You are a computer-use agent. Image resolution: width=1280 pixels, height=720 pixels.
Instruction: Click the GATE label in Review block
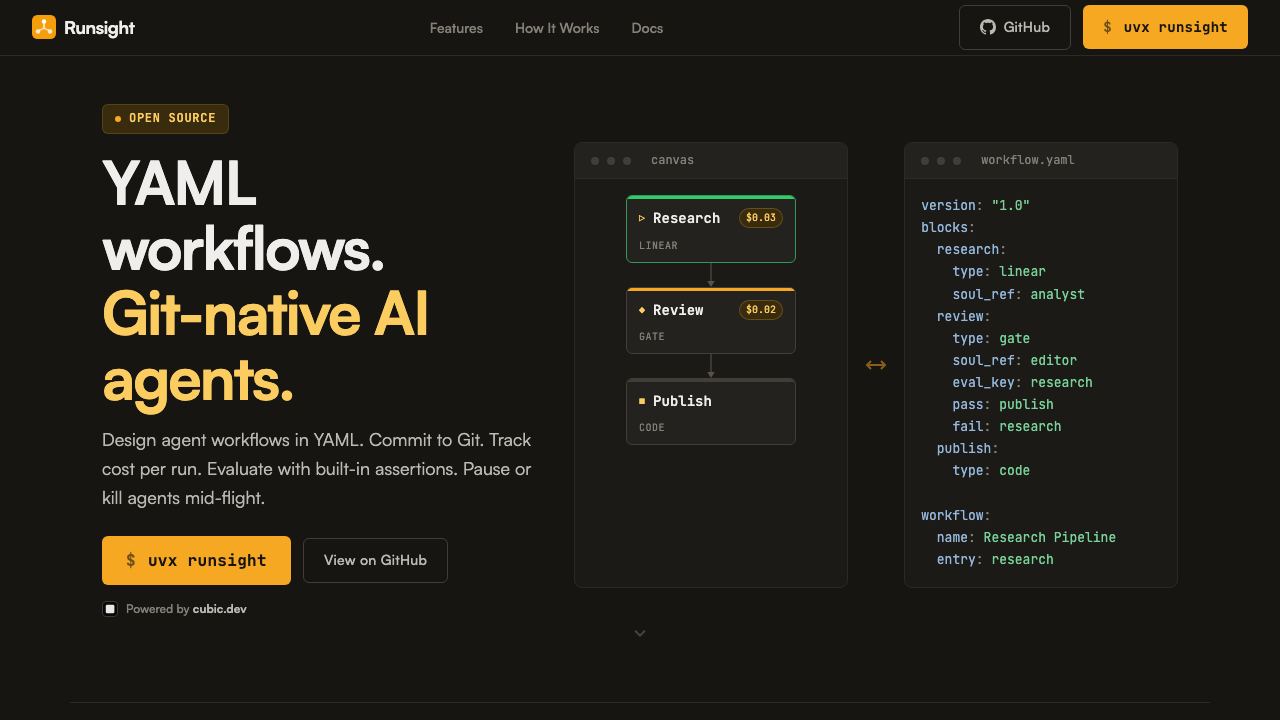[652, 336]
